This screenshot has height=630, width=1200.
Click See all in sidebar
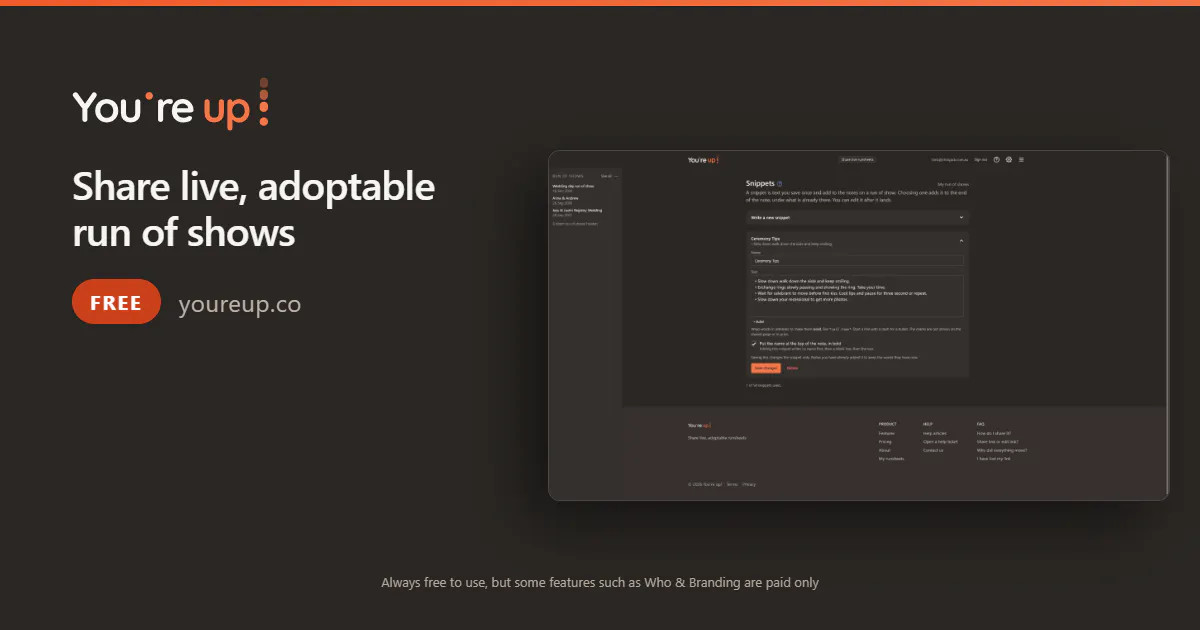click(606, 176)
